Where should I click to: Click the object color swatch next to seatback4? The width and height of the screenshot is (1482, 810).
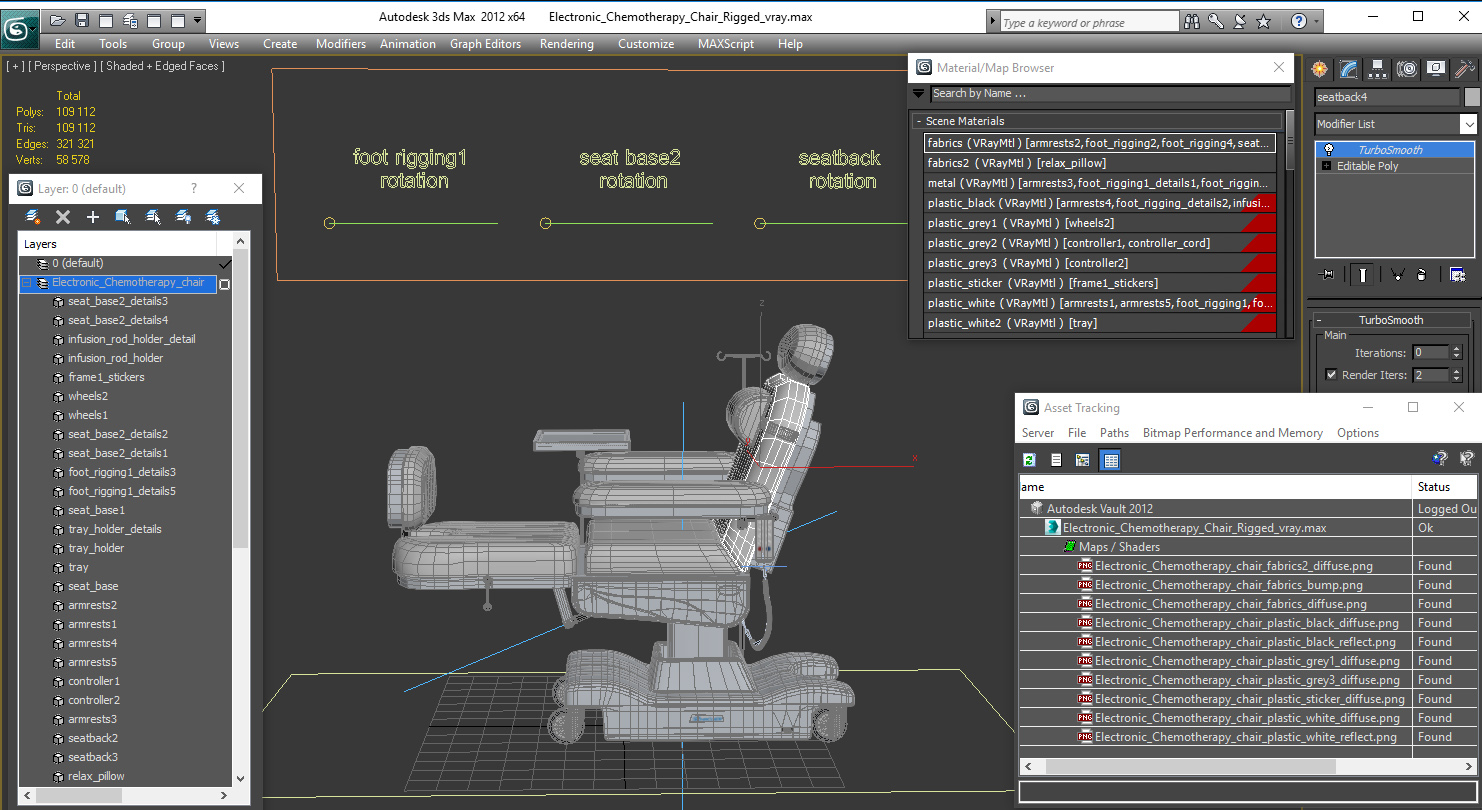coord(1471,97)
